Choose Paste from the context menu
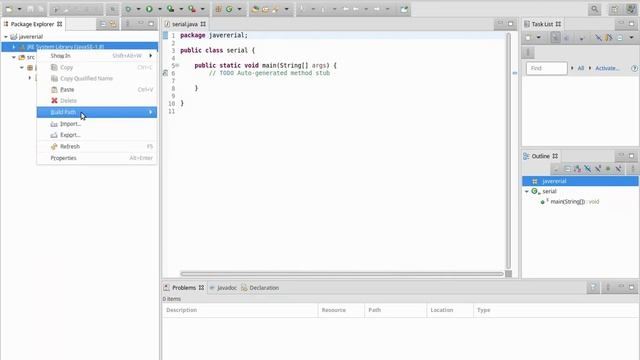This screenshot has height=360, width=640. coord(97,89)
